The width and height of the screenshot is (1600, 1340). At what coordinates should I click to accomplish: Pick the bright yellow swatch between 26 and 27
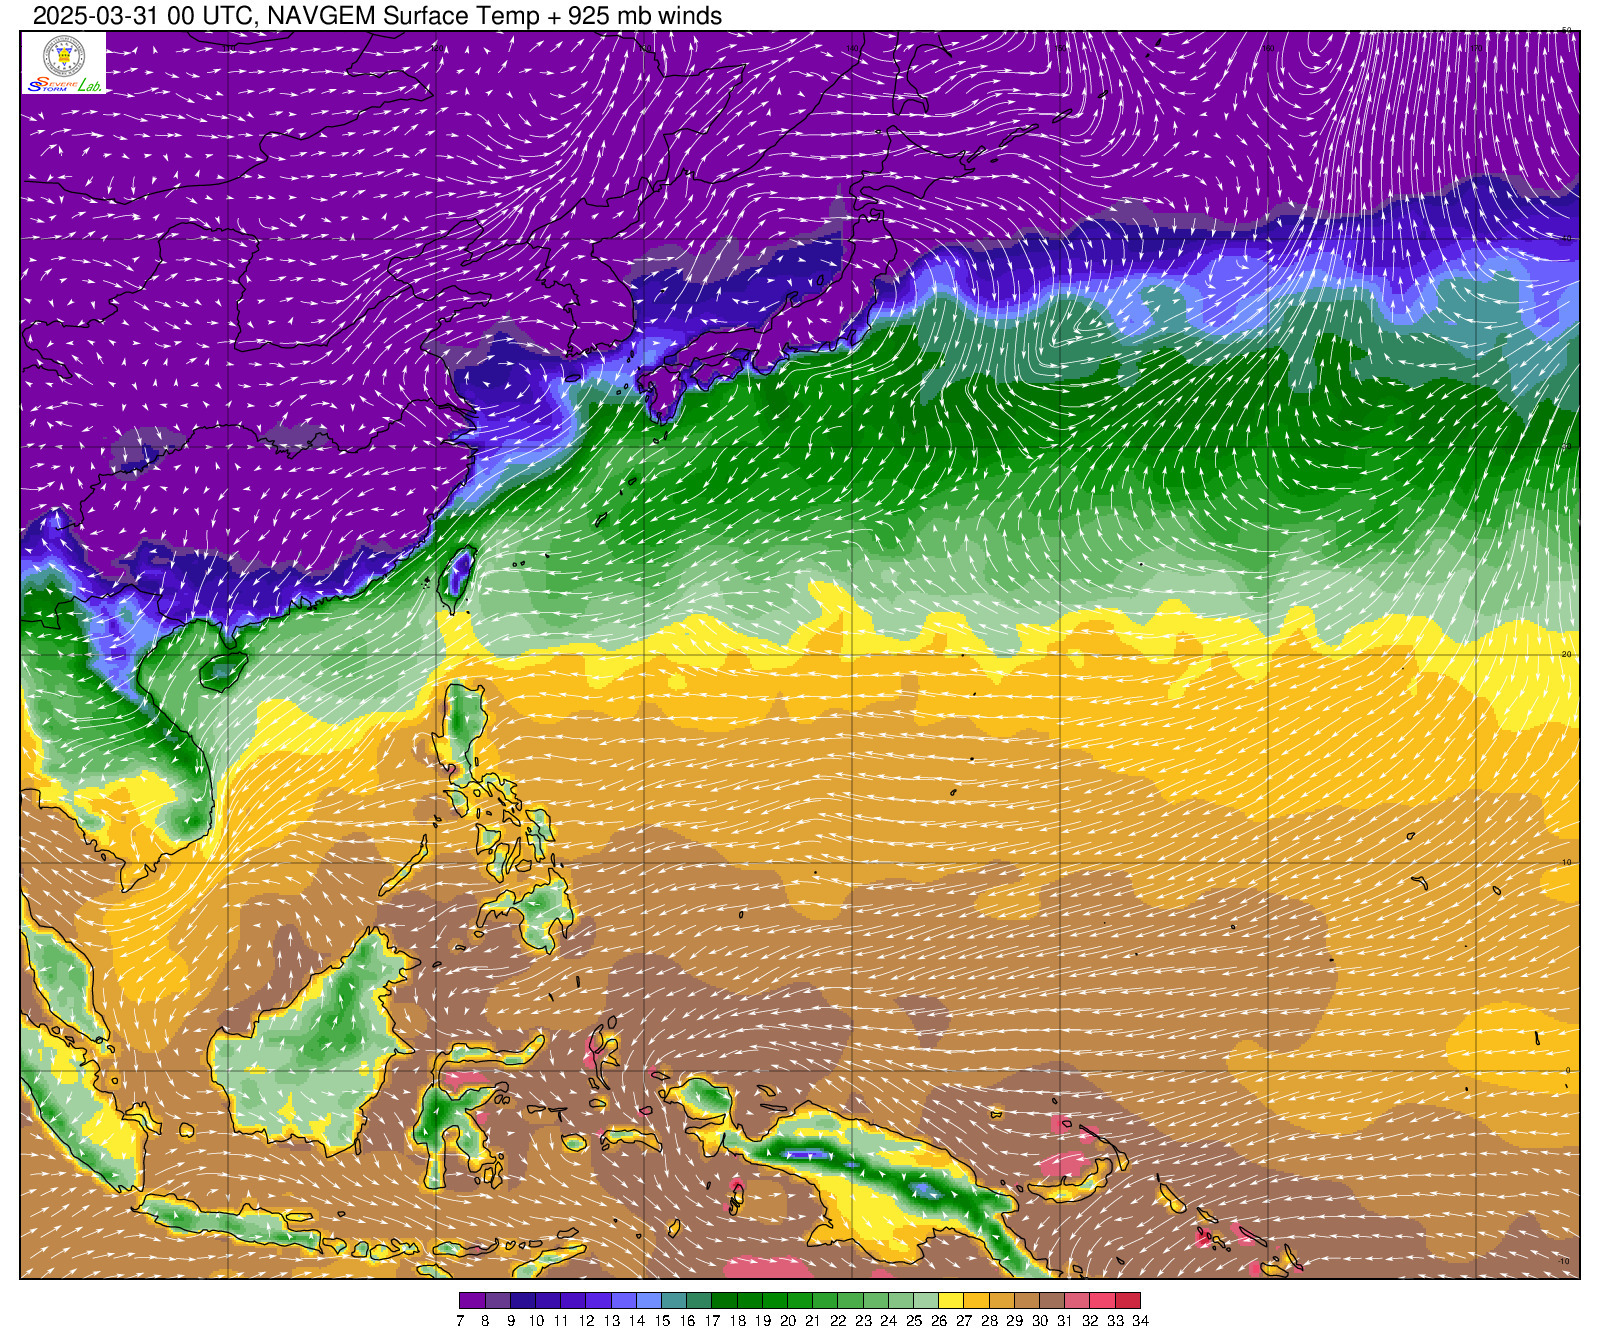click(951, 1300)
